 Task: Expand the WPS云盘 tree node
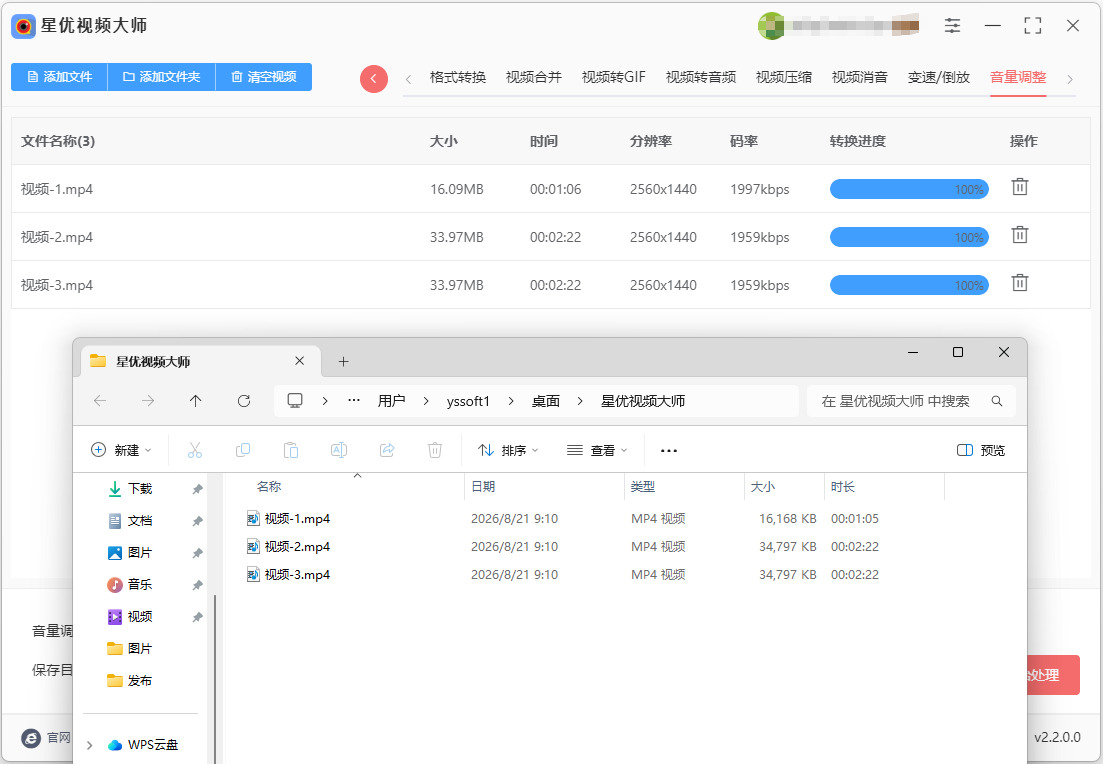point(89,745)
